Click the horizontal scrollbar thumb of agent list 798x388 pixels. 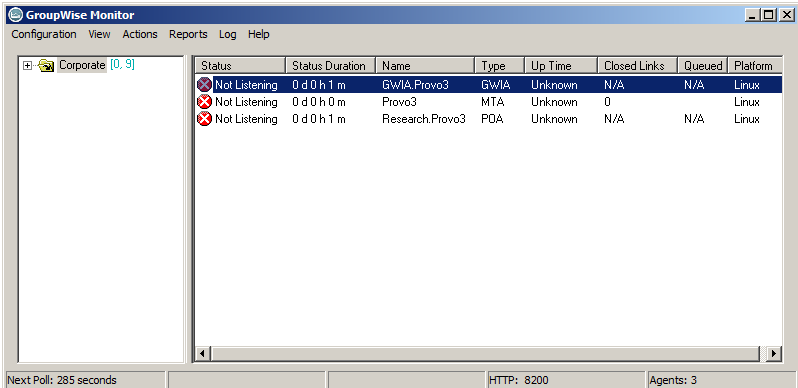point(484,353)
